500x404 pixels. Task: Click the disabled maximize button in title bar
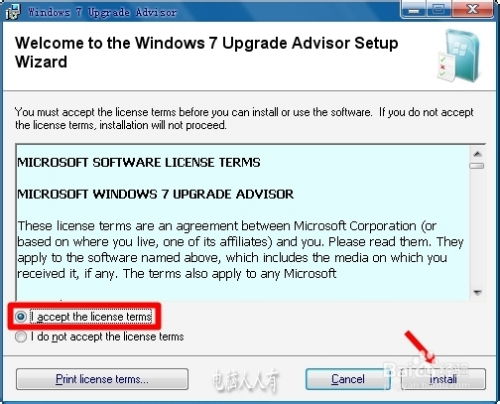click(x=439, y=10)
